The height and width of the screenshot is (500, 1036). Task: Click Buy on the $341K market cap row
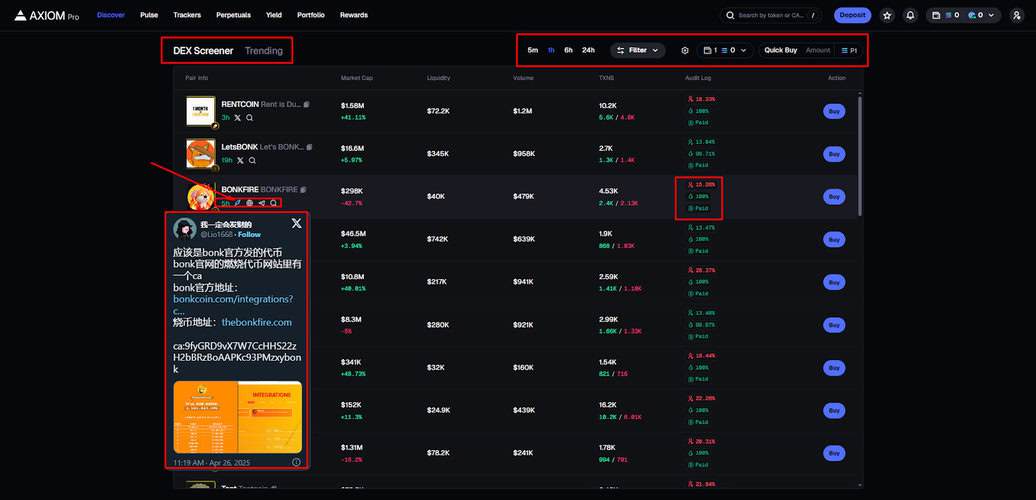point(834,368)
